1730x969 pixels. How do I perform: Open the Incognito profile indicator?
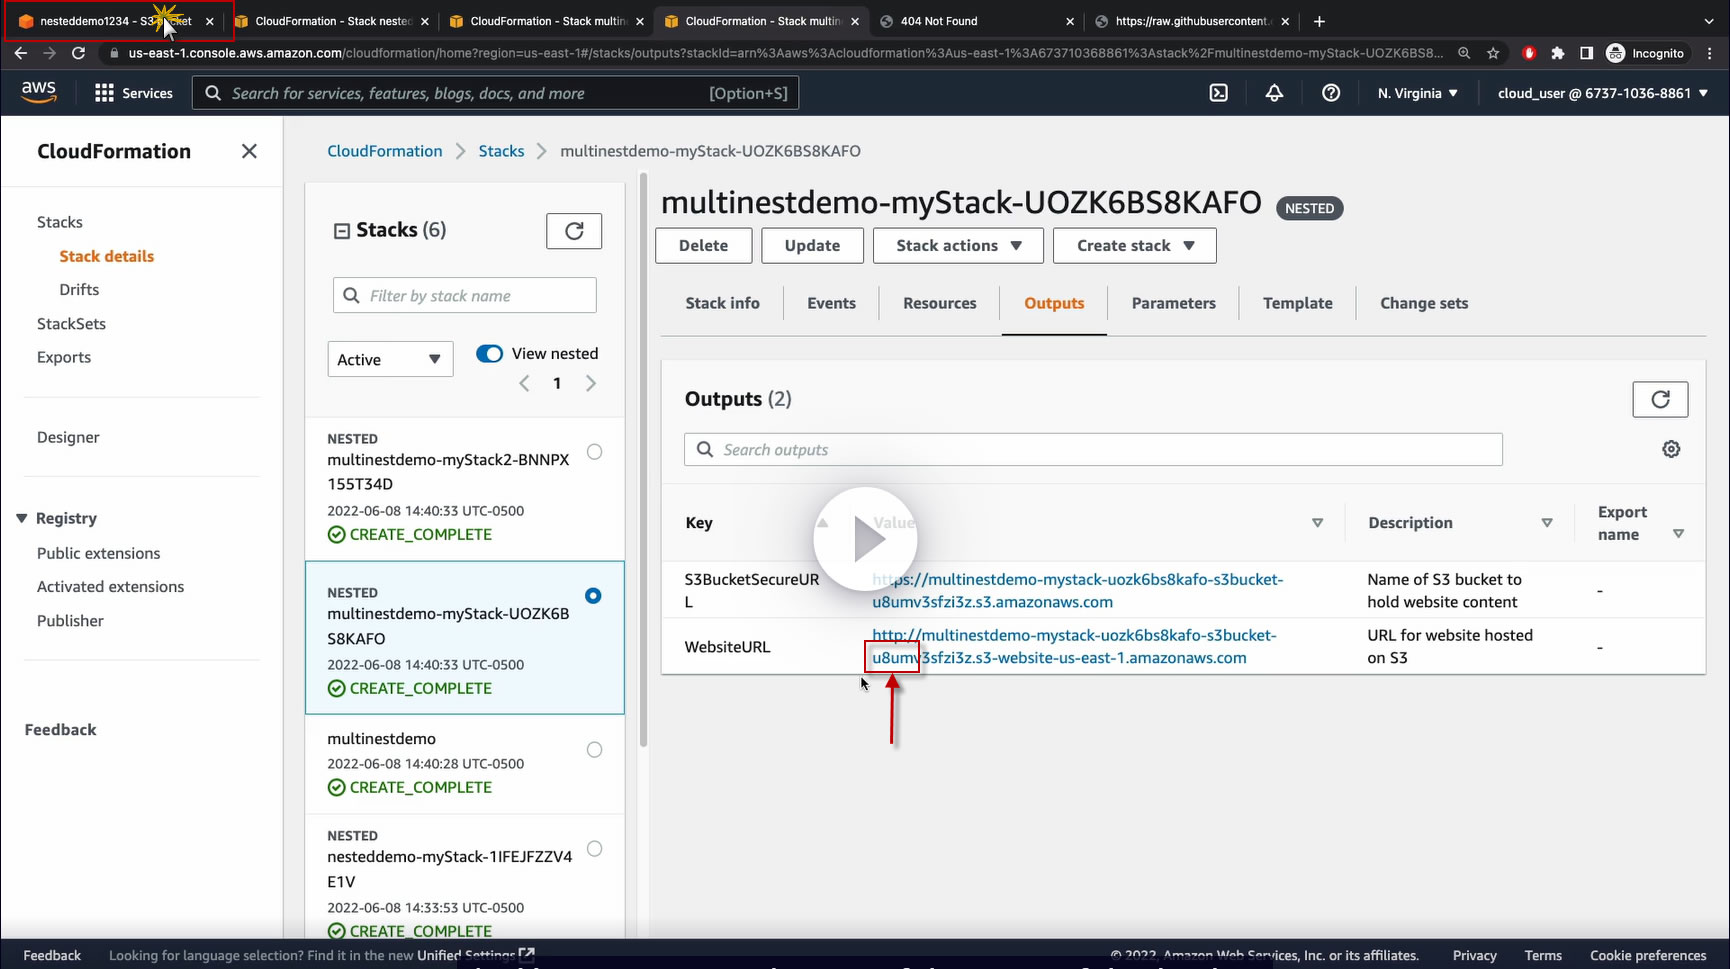(1645, 53)
